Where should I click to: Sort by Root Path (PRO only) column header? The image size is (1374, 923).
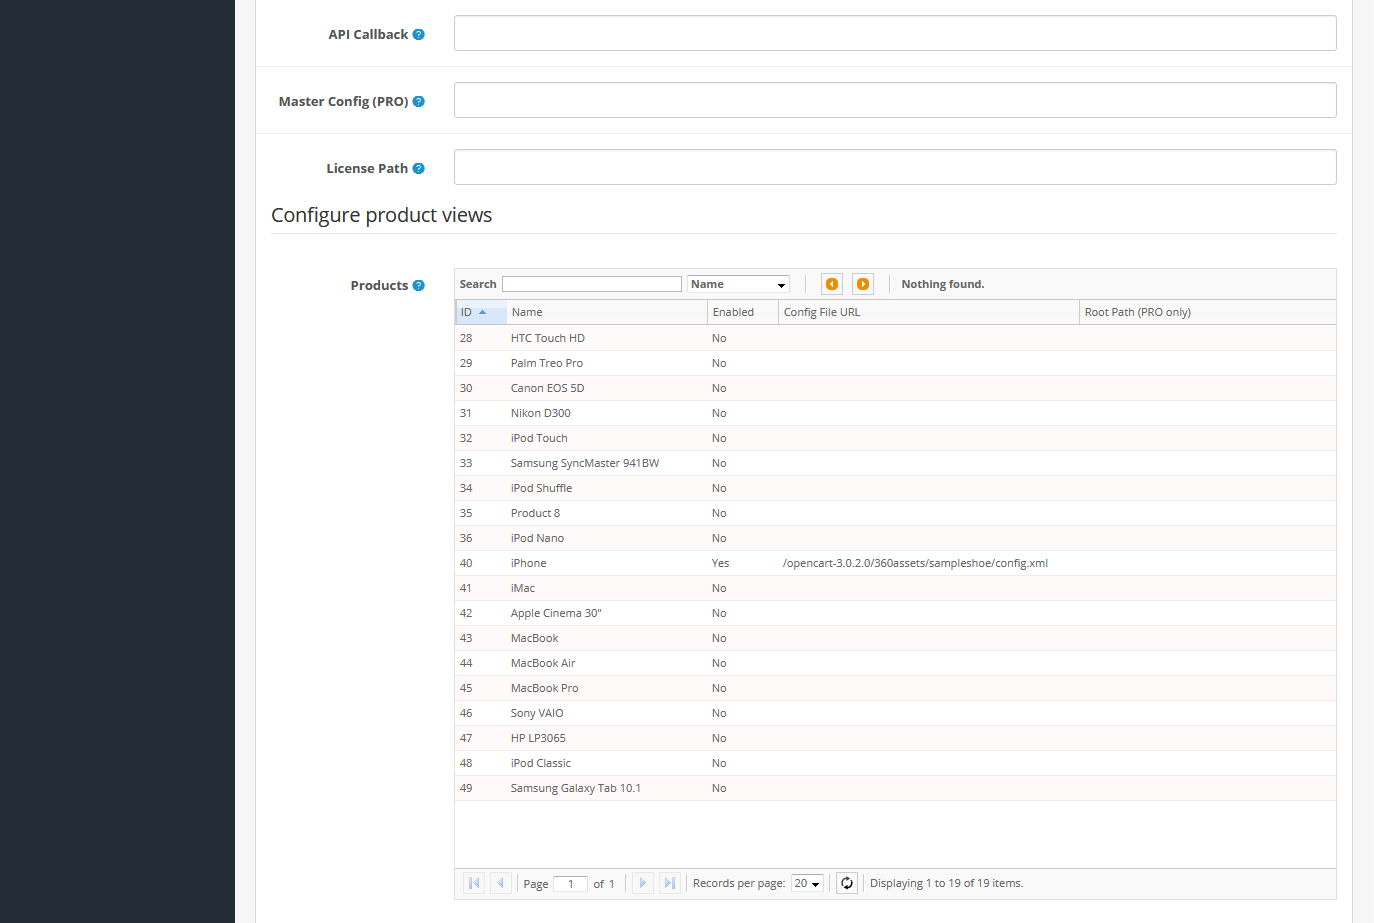(1207, 312)
